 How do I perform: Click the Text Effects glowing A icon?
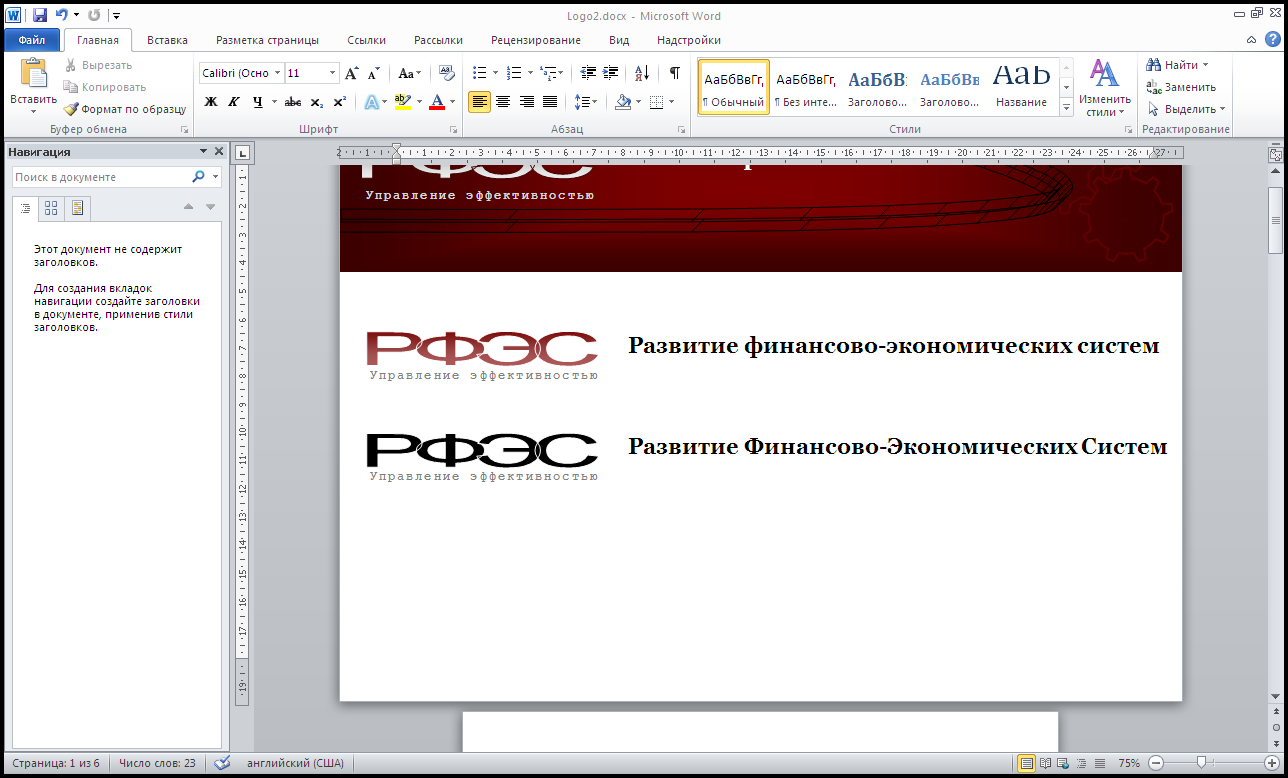[371, 102]
